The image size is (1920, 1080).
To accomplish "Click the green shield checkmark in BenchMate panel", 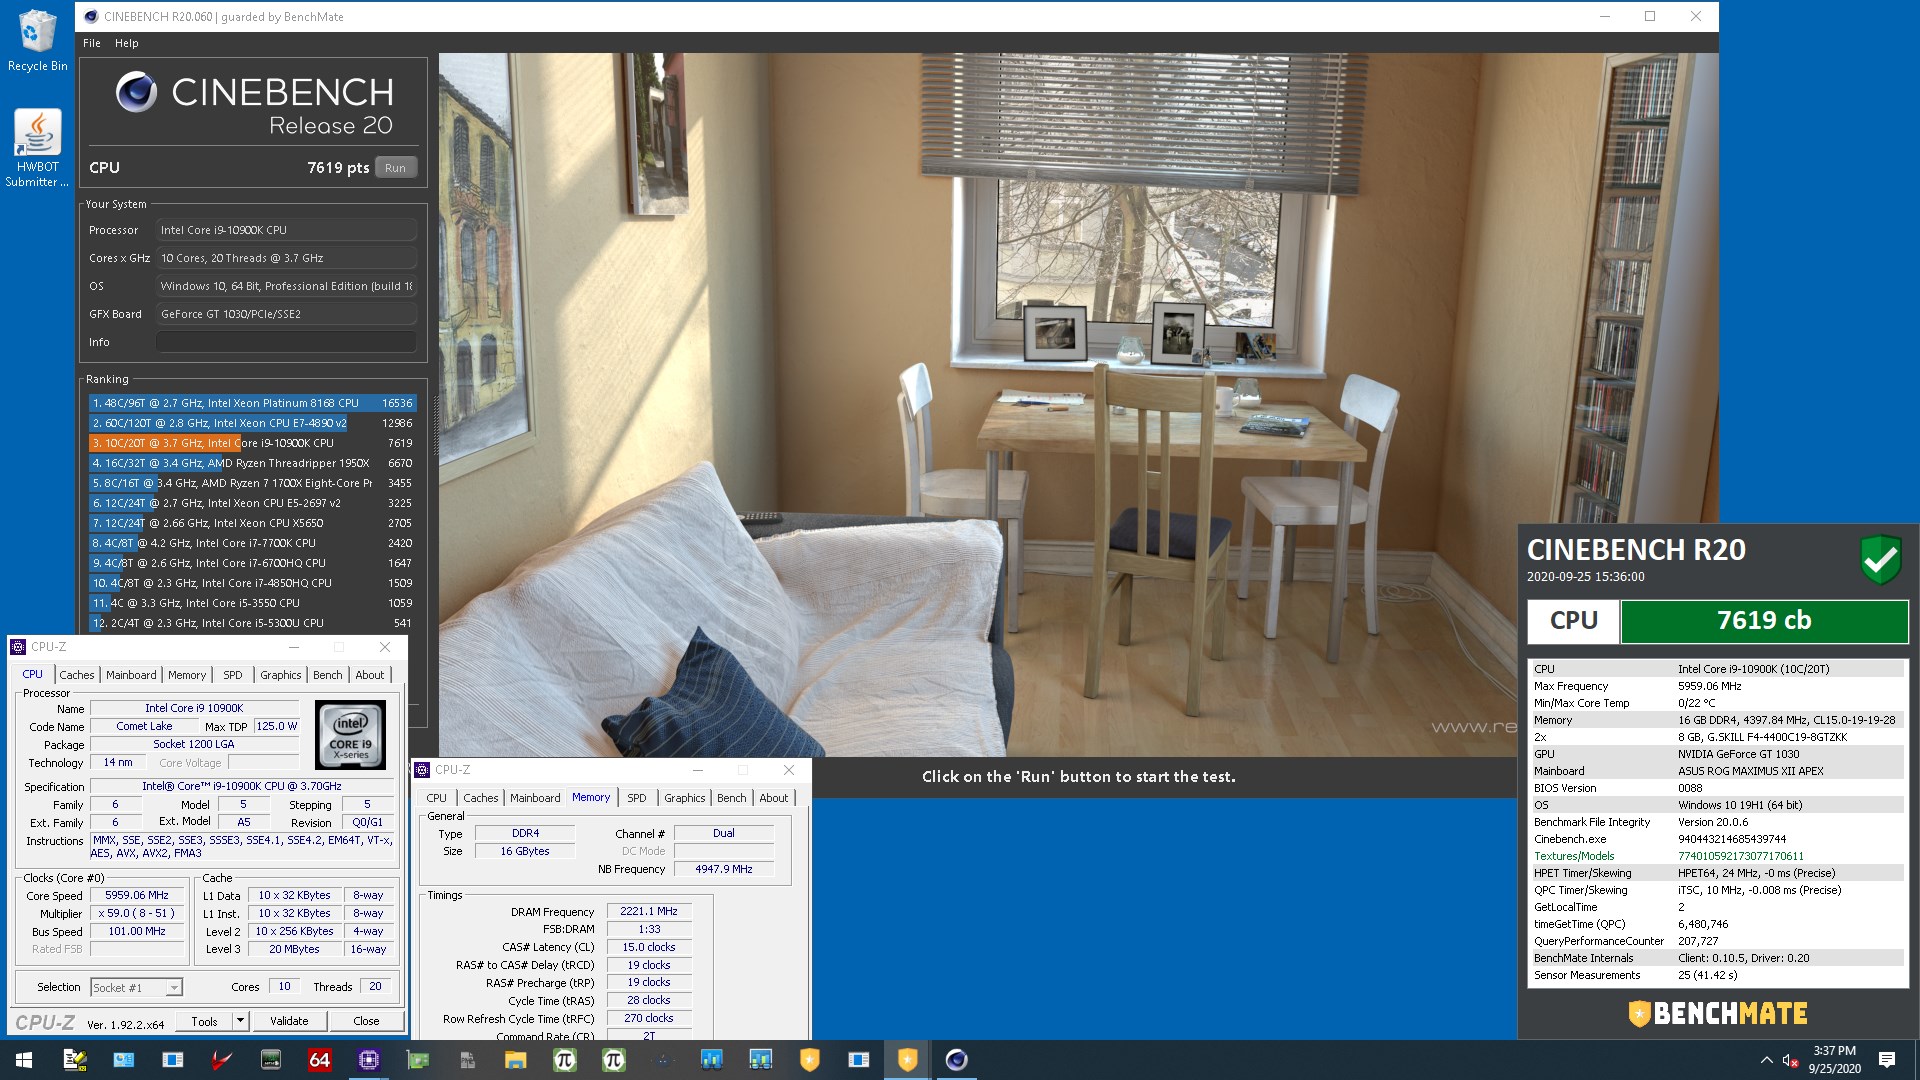I will coord(1880,559).
